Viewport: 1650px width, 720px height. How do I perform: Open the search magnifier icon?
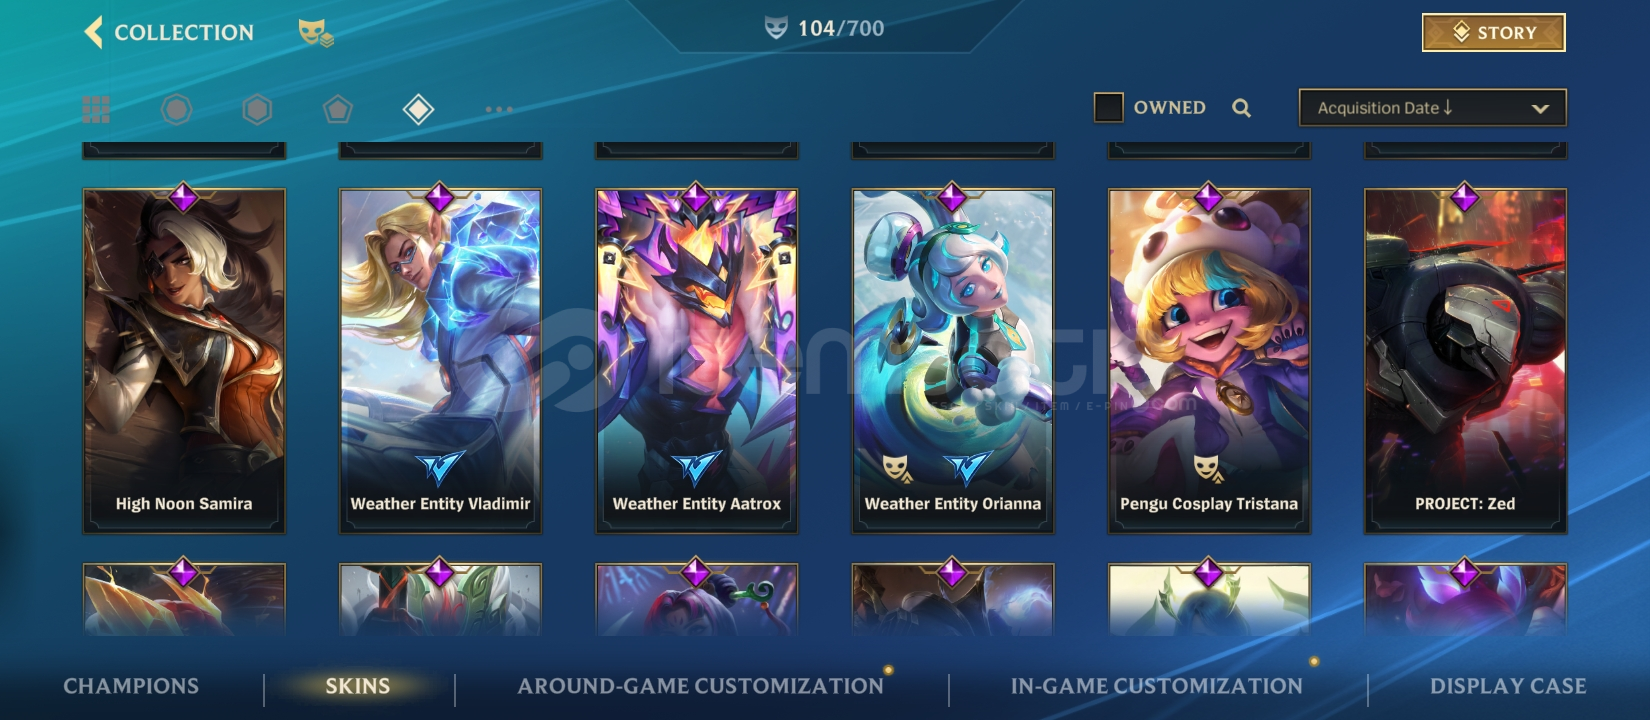point(1241,108)
